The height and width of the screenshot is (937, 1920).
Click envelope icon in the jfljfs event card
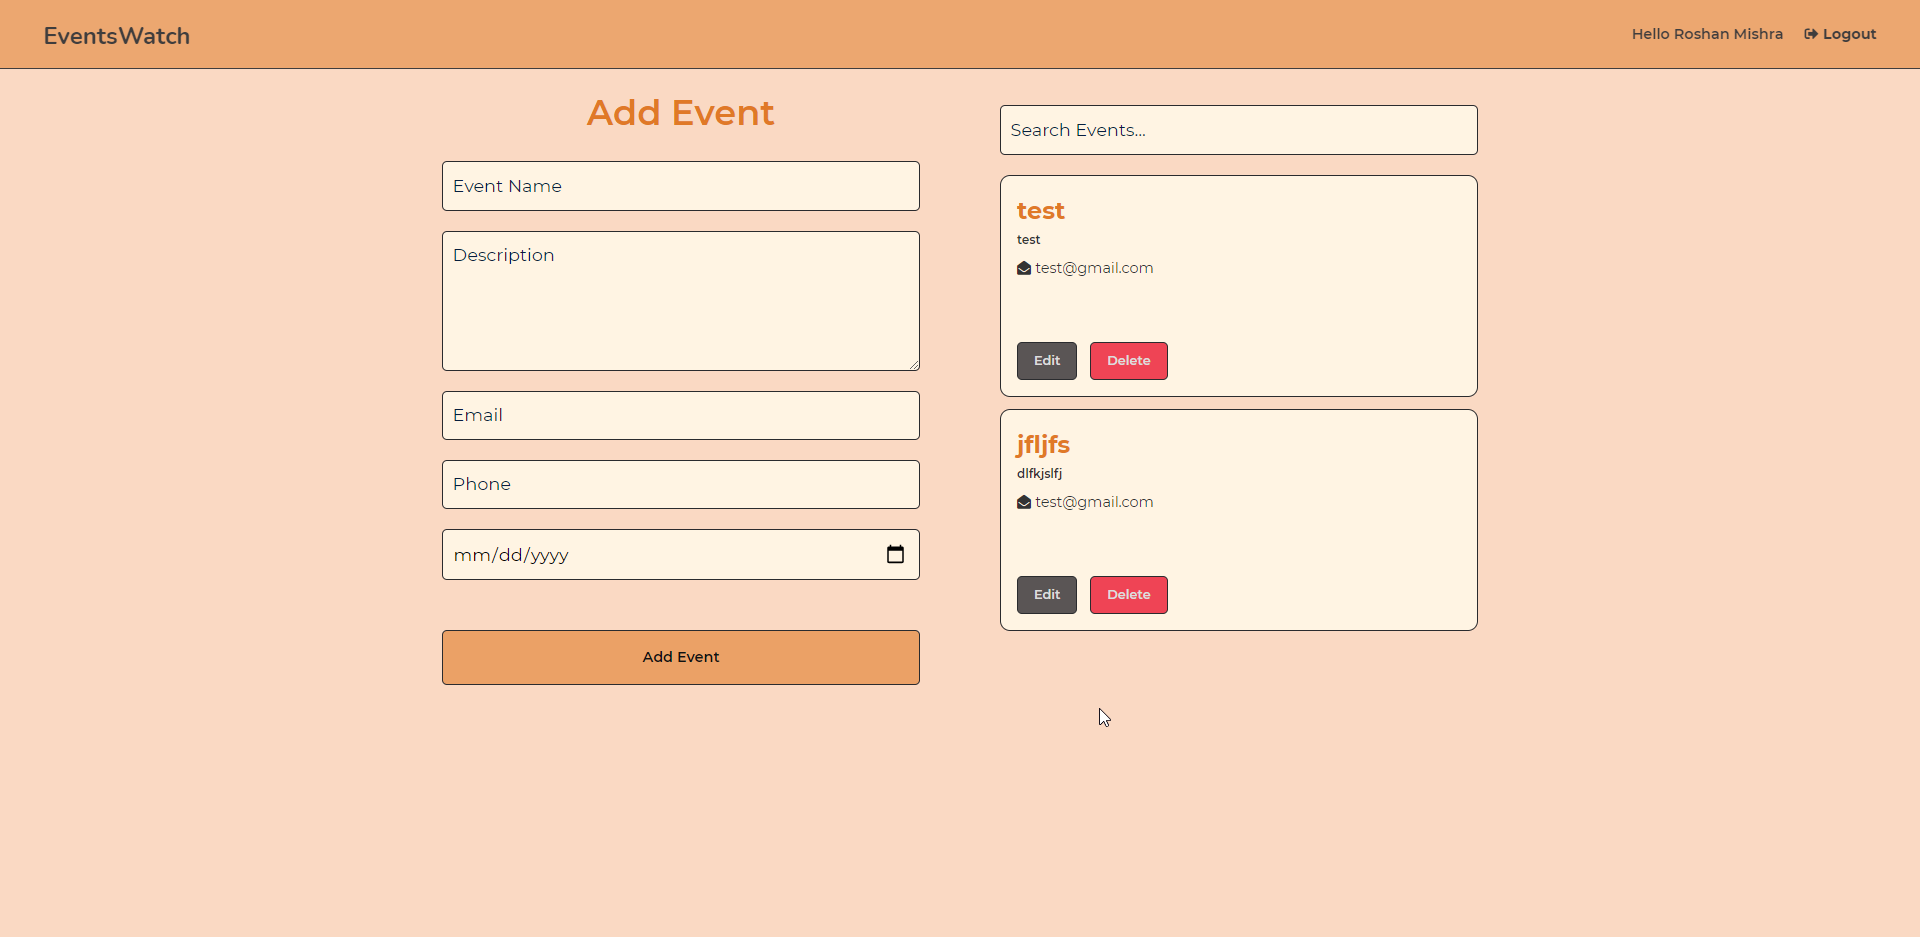1024,502
